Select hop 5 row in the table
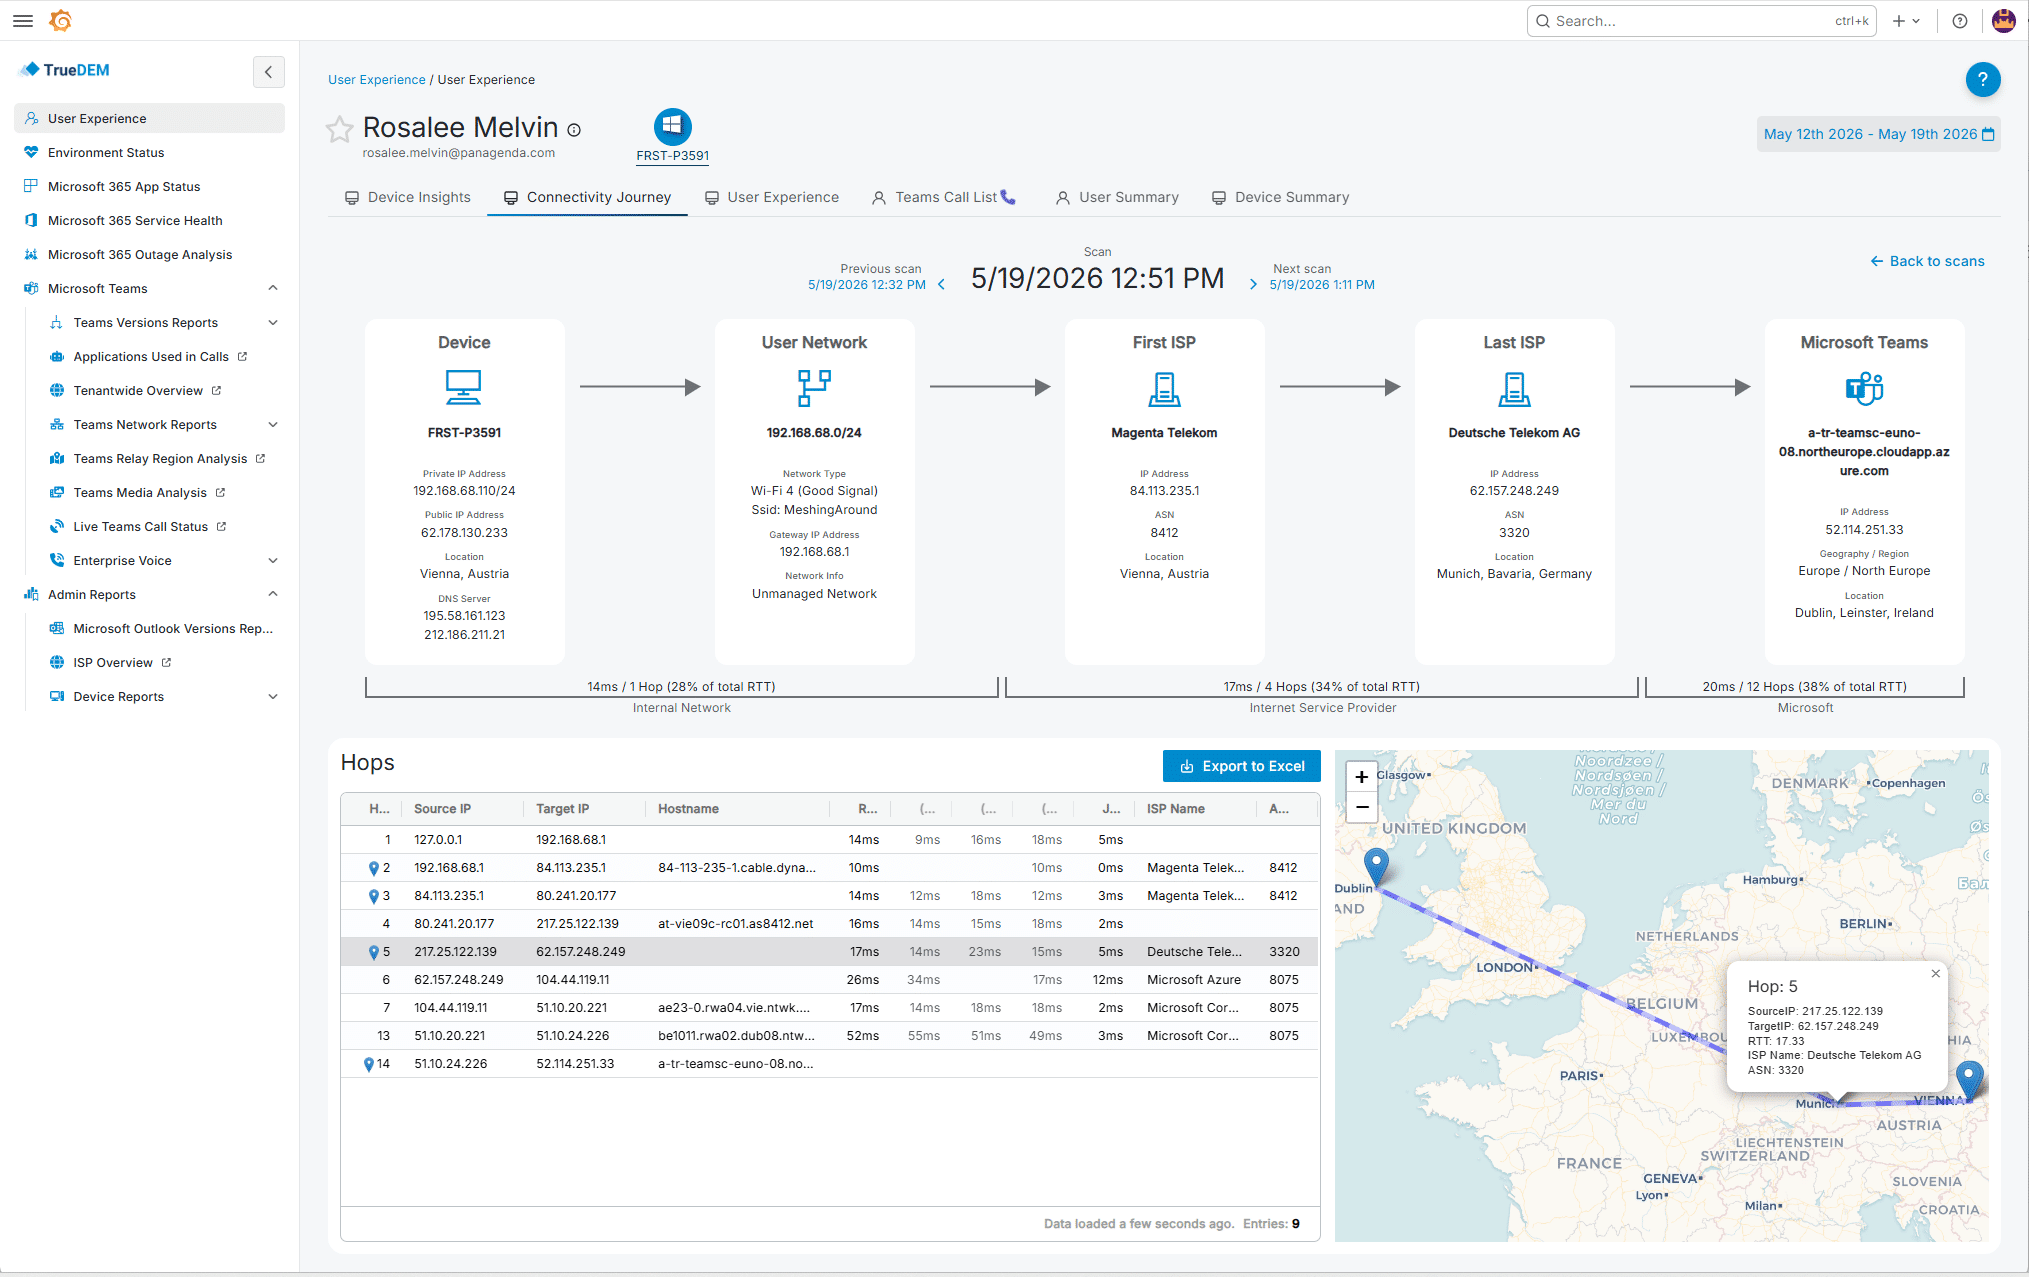This screenshot has height=1277, width=2029. tap(829, 952)
